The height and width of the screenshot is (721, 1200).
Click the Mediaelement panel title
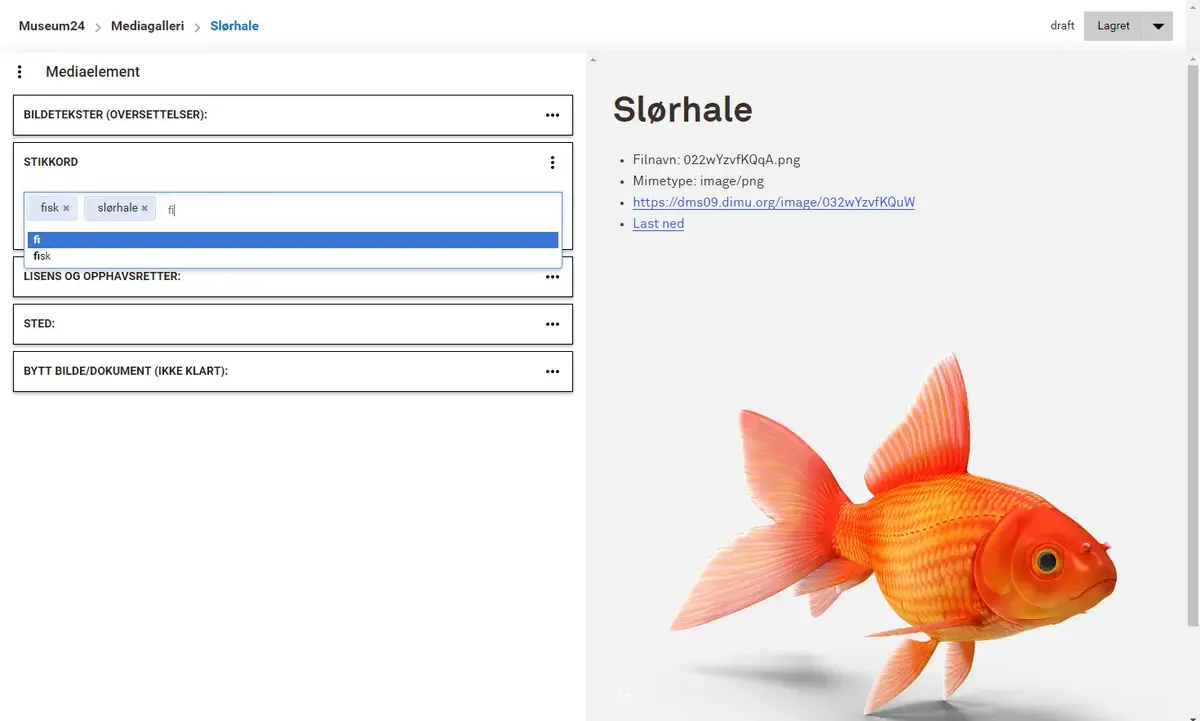point(93,72)
